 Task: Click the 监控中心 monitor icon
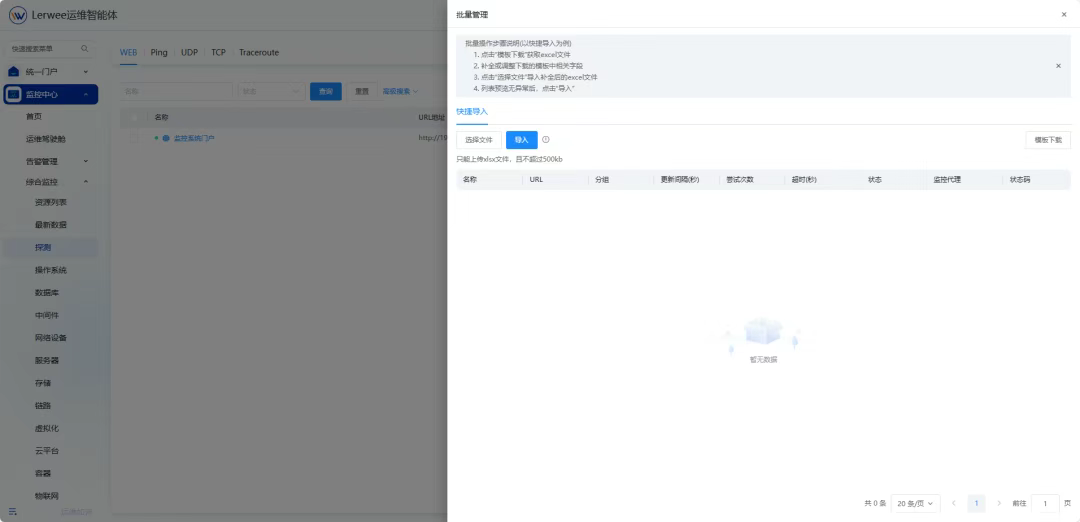[14, 95]
